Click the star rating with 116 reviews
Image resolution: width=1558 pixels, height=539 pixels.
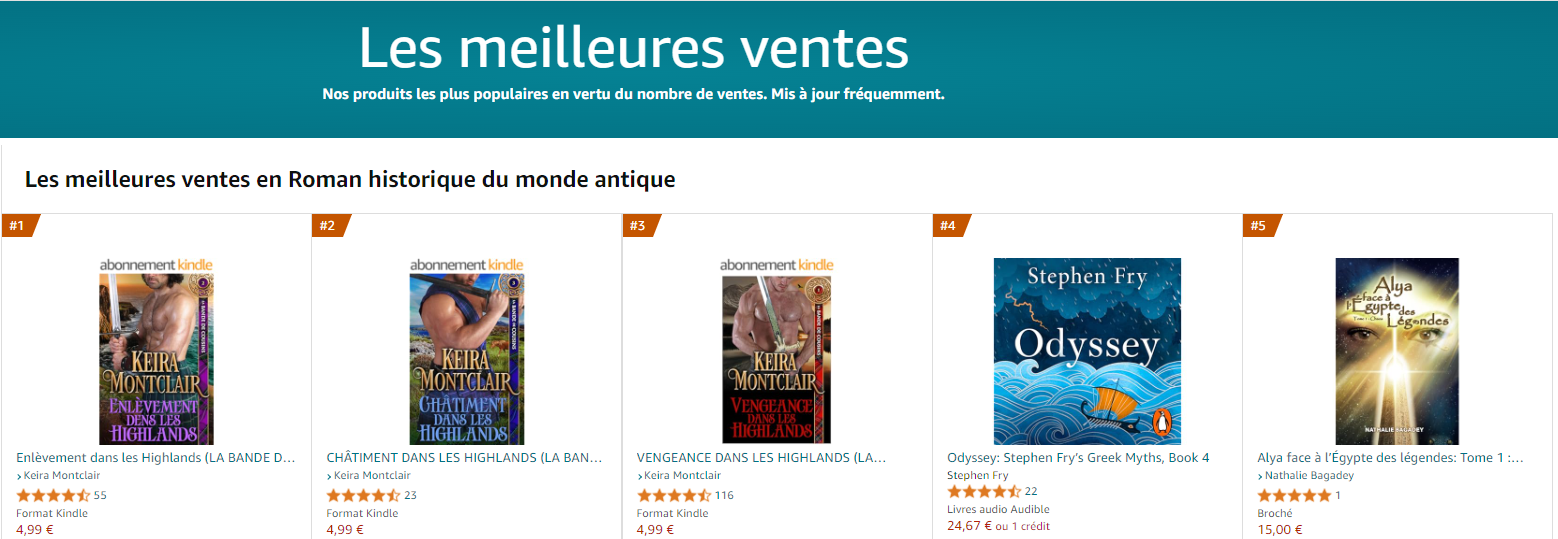pos(674,495)
